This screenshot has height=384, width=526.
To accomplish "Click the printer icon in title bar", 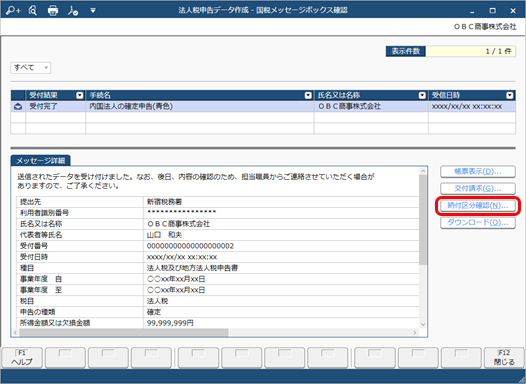I will [x=53, y=10].
